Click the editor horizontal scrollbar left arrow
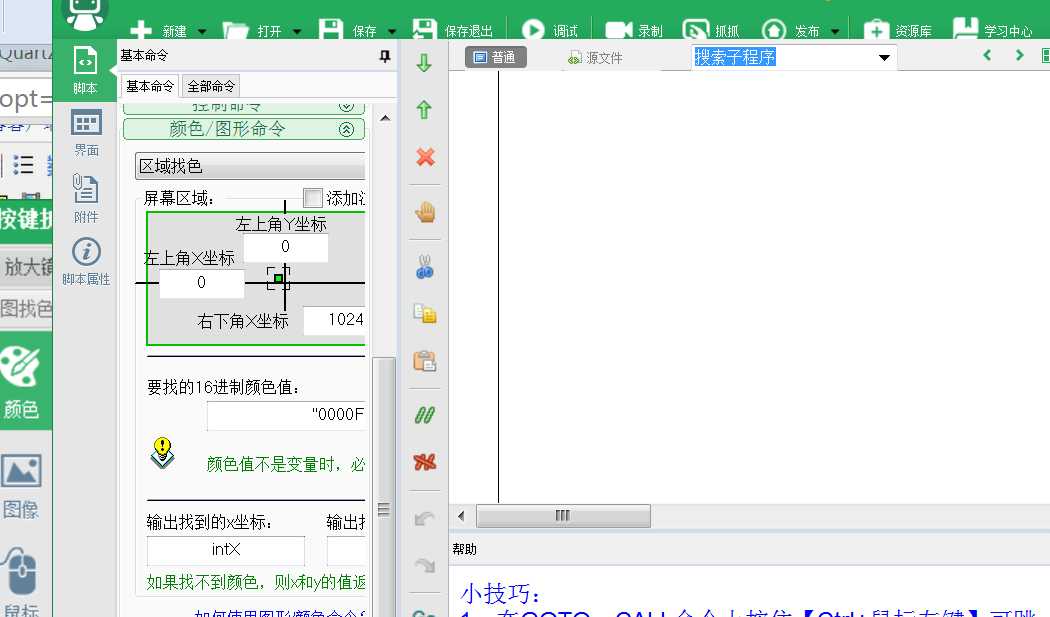Viewport: 1050px width, 617px height. (x=461, y=516)
